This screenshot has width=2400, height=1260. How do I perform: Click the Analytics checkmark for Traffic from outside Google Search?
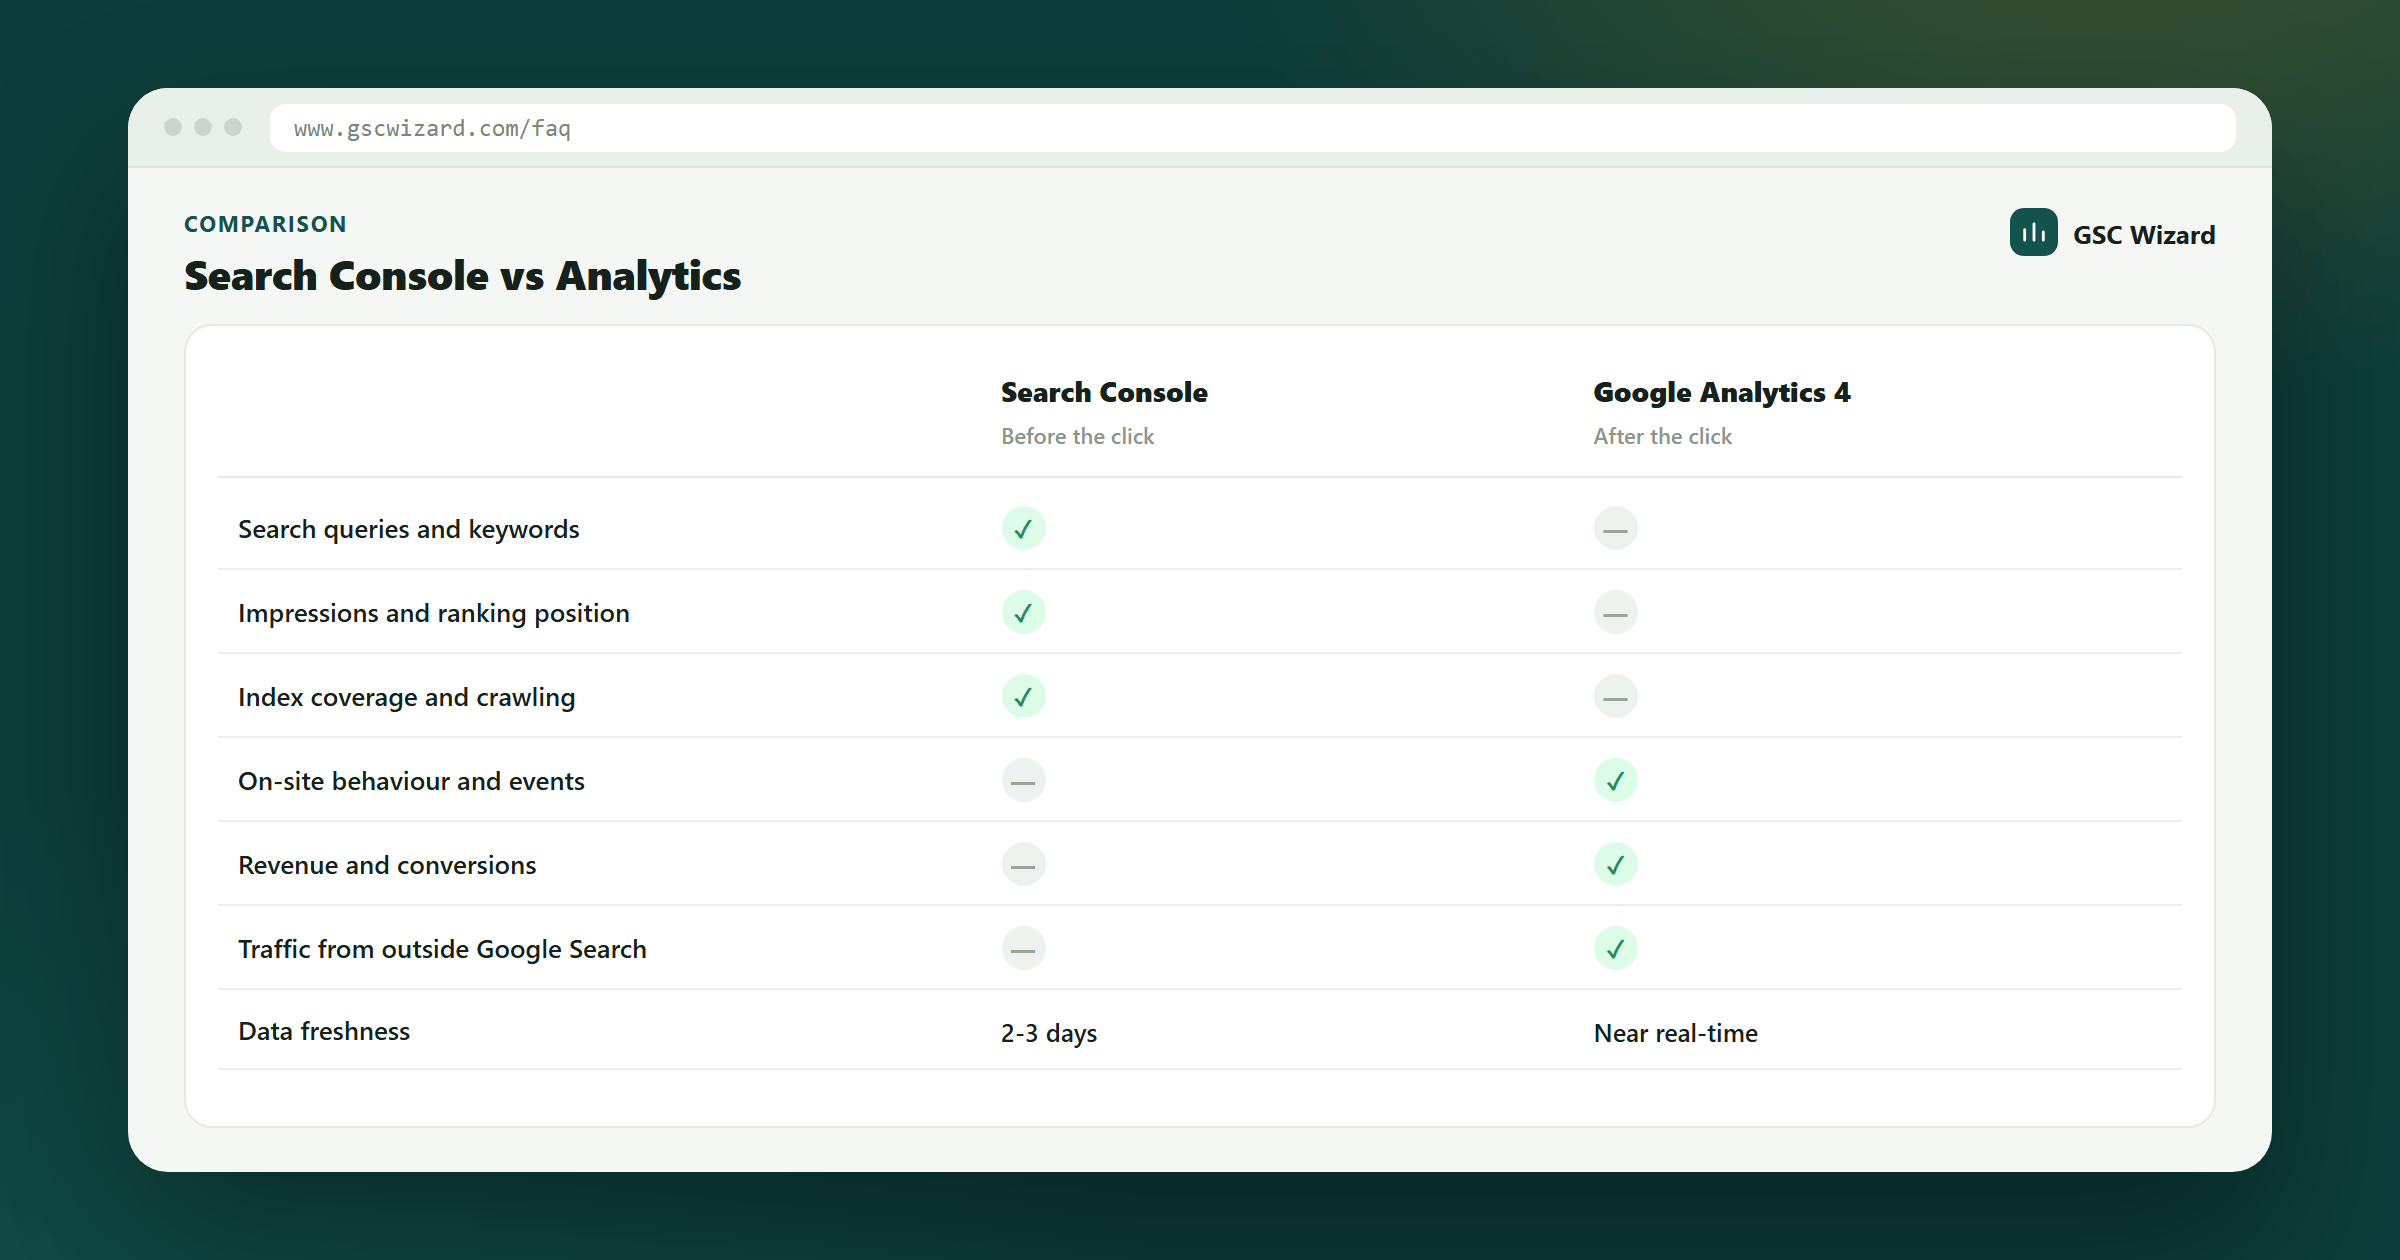(x=1615, y=948)
